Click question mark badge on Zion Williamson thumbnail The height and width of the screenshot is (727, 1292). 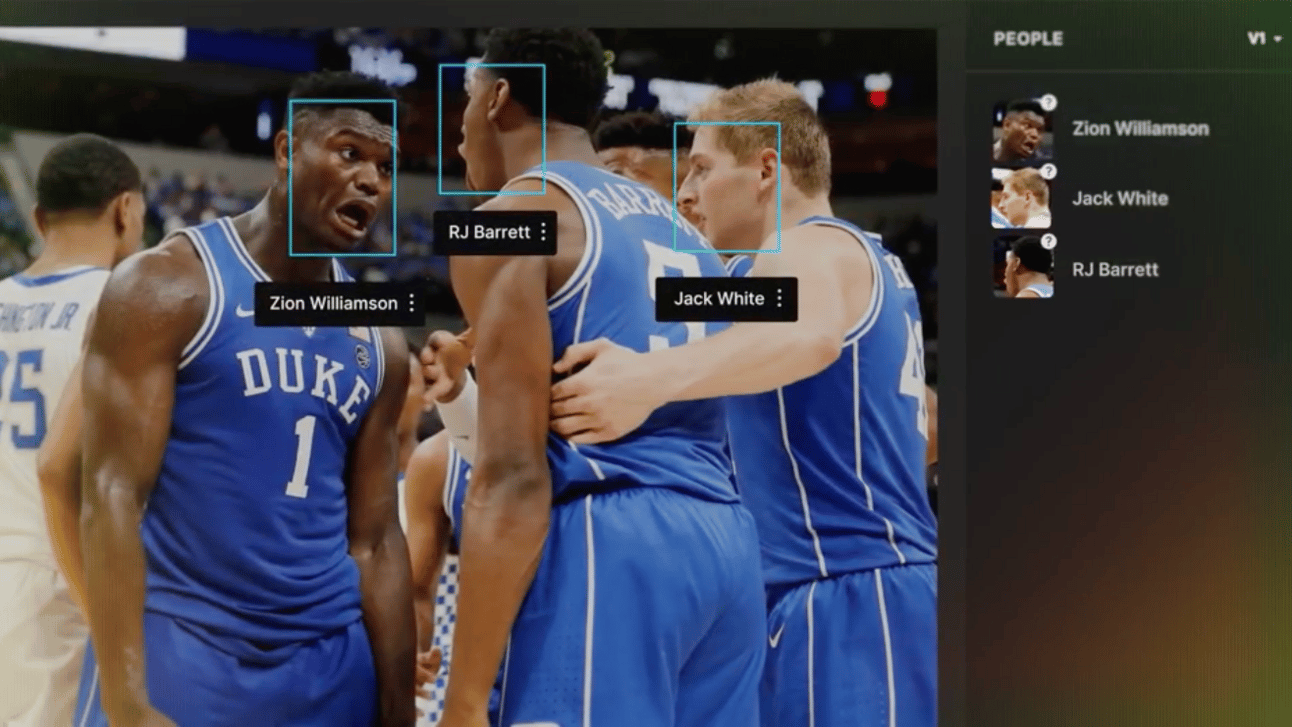click(1048, 103)
